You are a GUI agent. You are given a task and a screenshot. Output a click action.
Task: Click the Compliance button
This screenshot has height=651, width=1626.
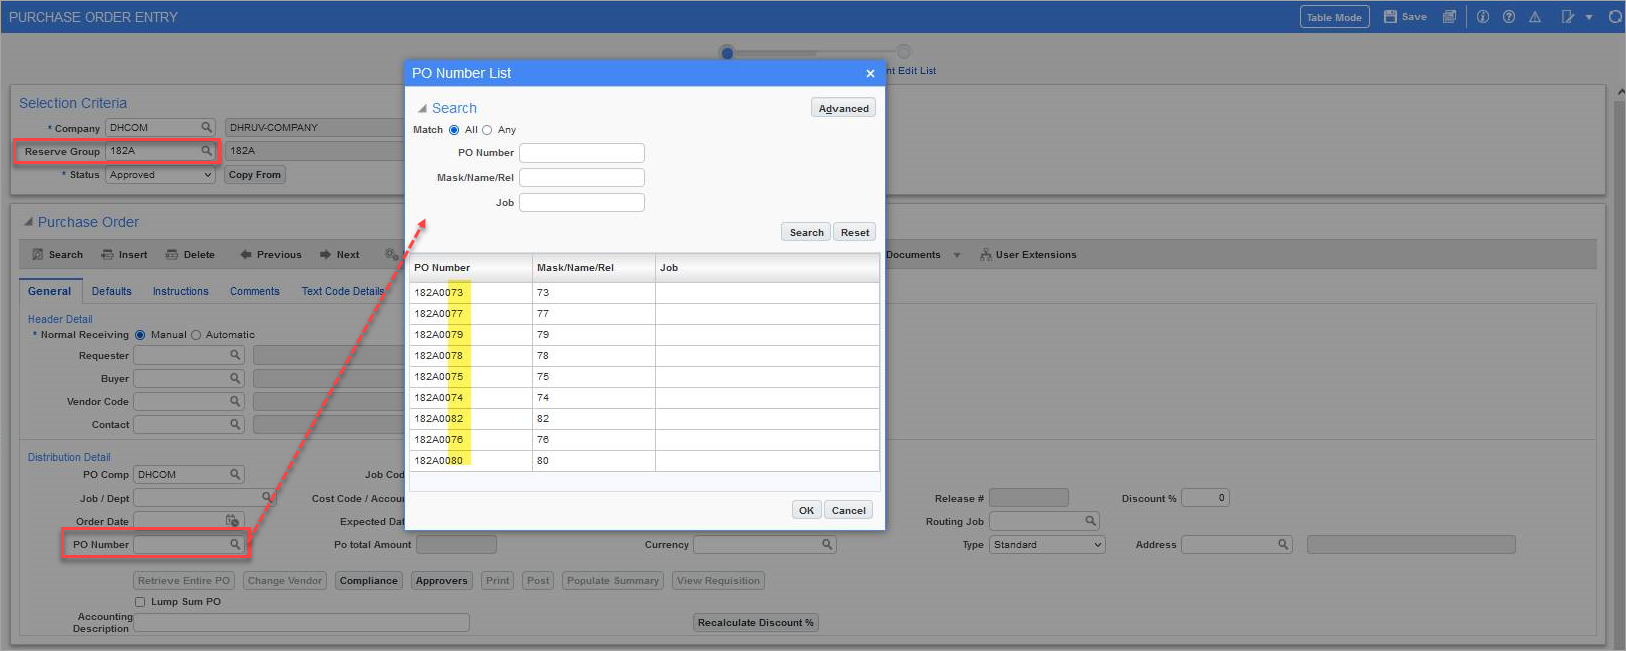coord(369,580)
